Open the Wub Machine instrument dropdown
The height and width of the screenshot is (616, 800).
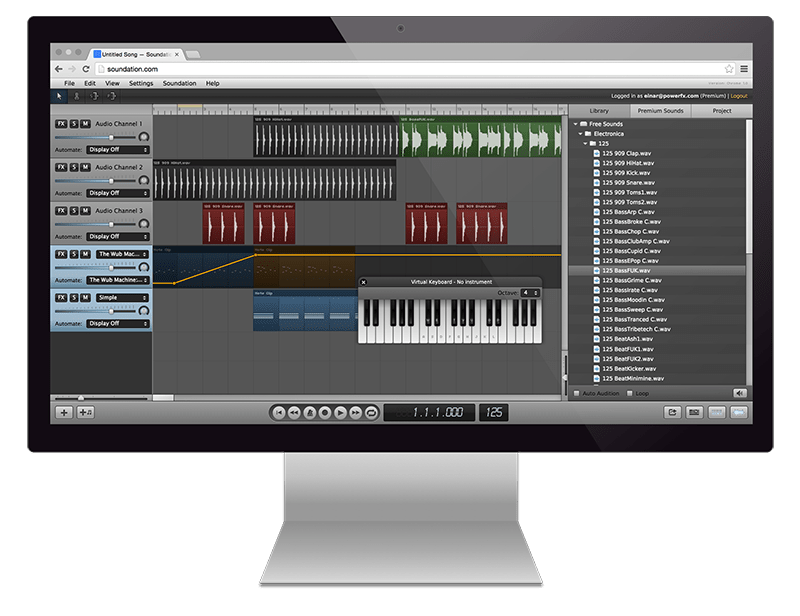pyautogui.click(x=122, y=254)
